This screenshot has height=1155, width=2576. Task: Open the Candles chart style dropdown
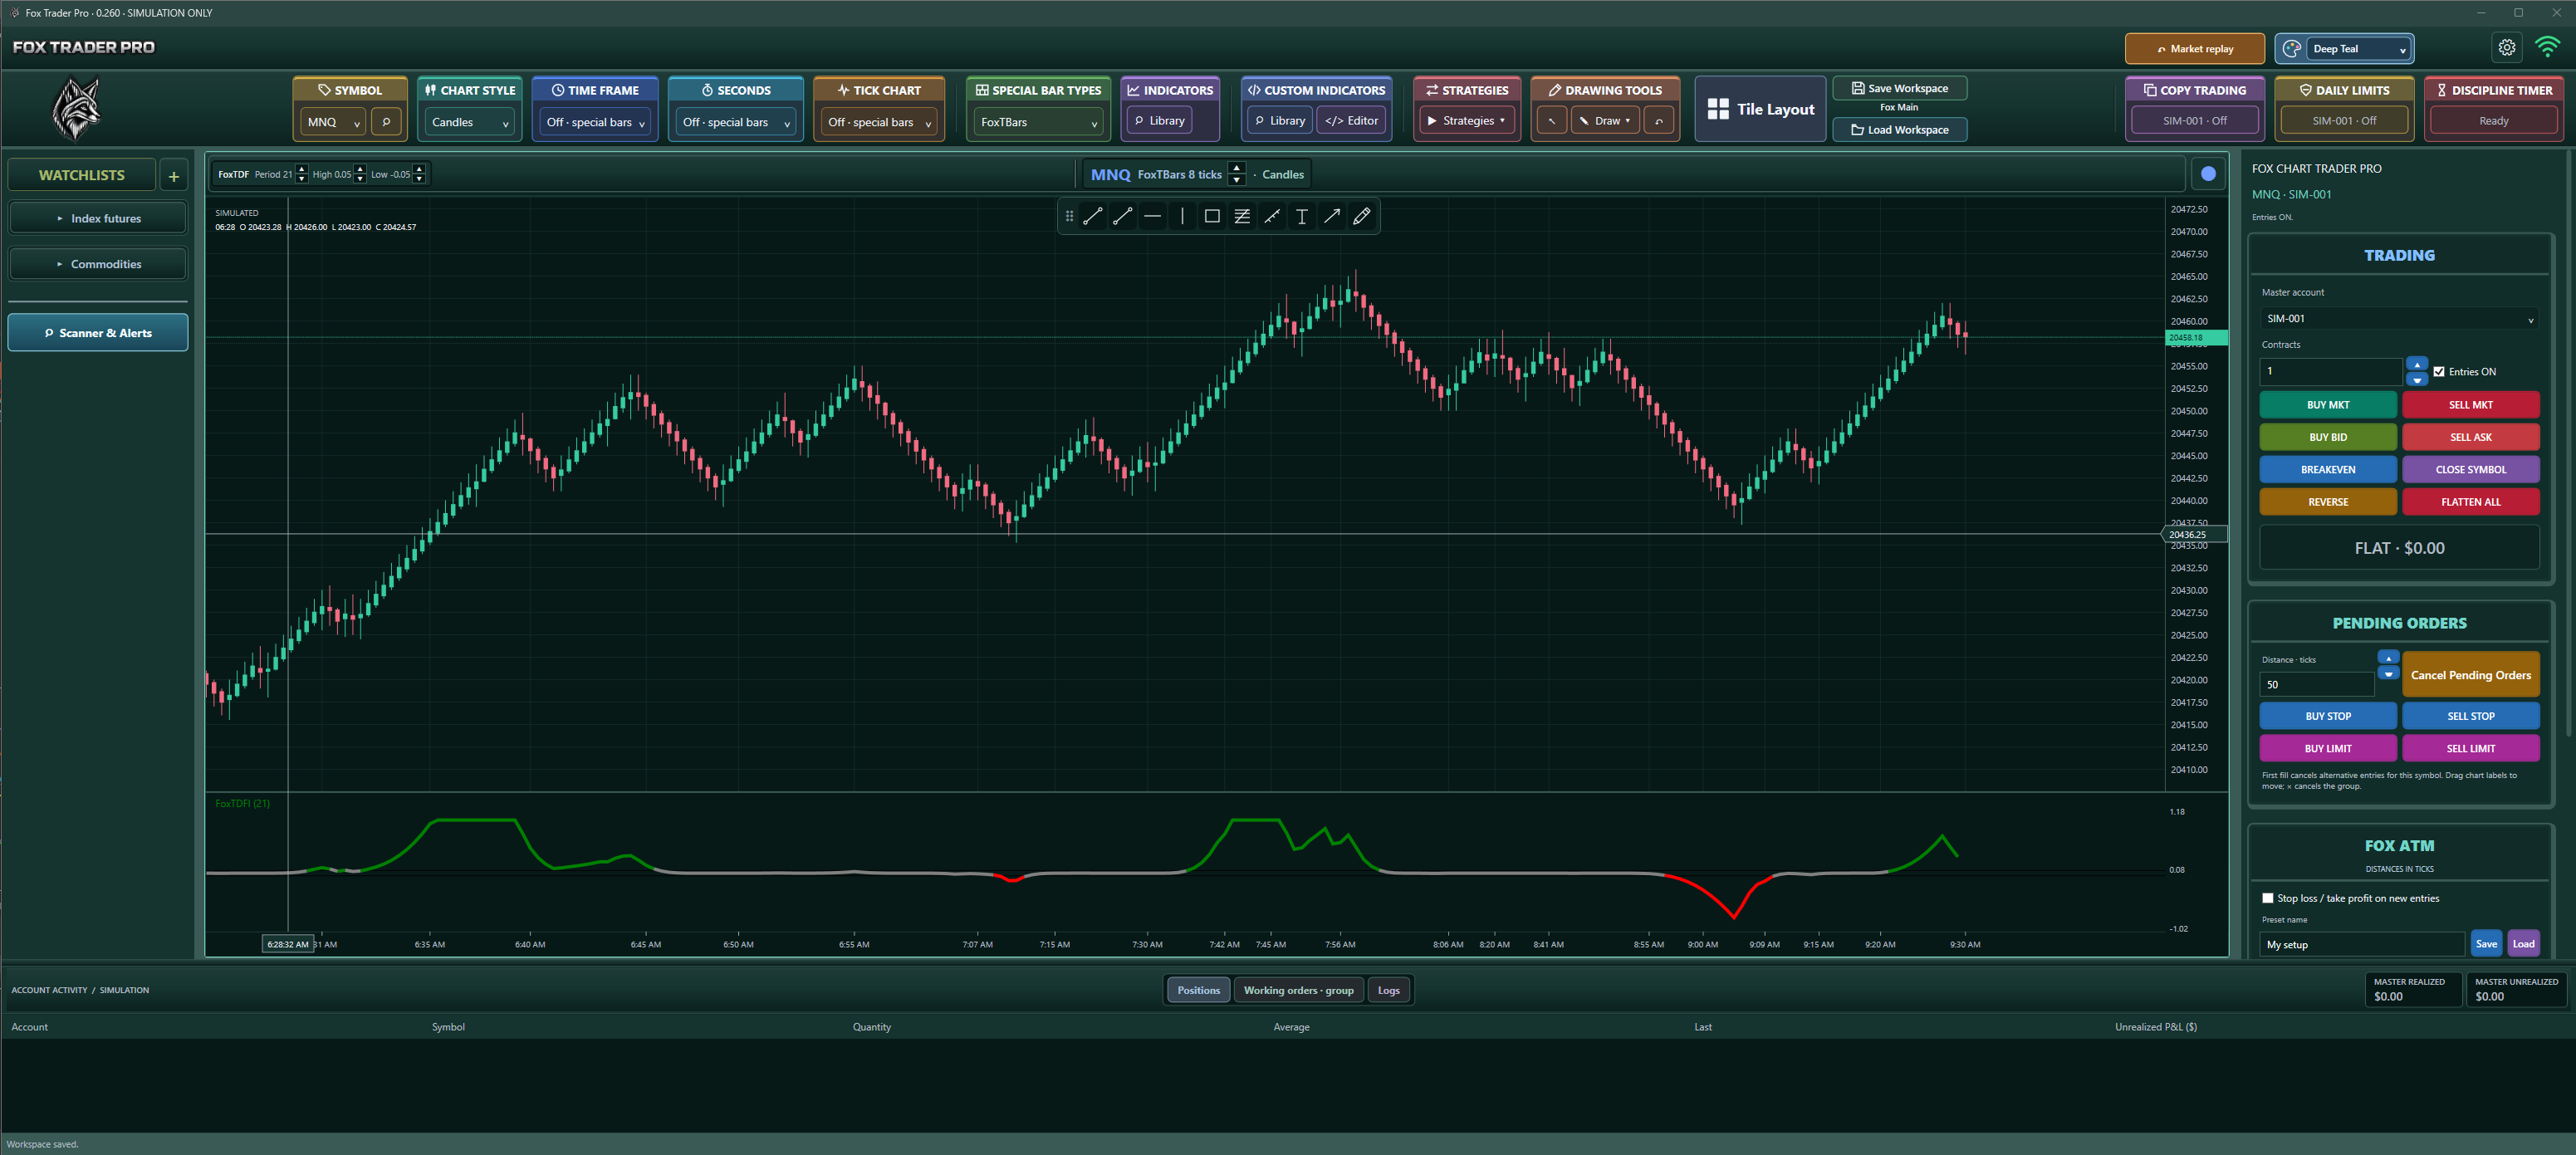tap(470, 122)
